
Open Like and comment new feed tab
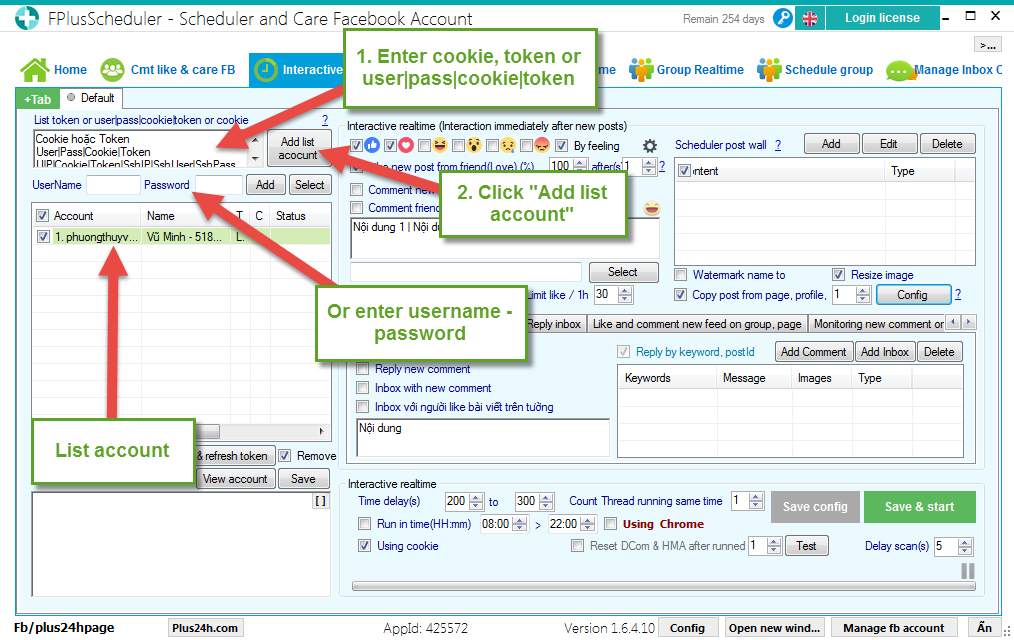(697, 324)
